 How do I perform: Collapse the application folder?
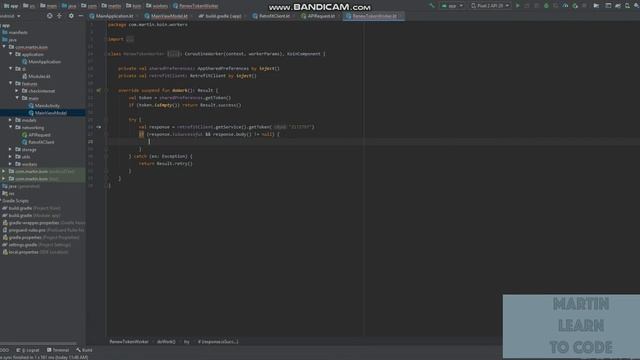tap(11, 54)
